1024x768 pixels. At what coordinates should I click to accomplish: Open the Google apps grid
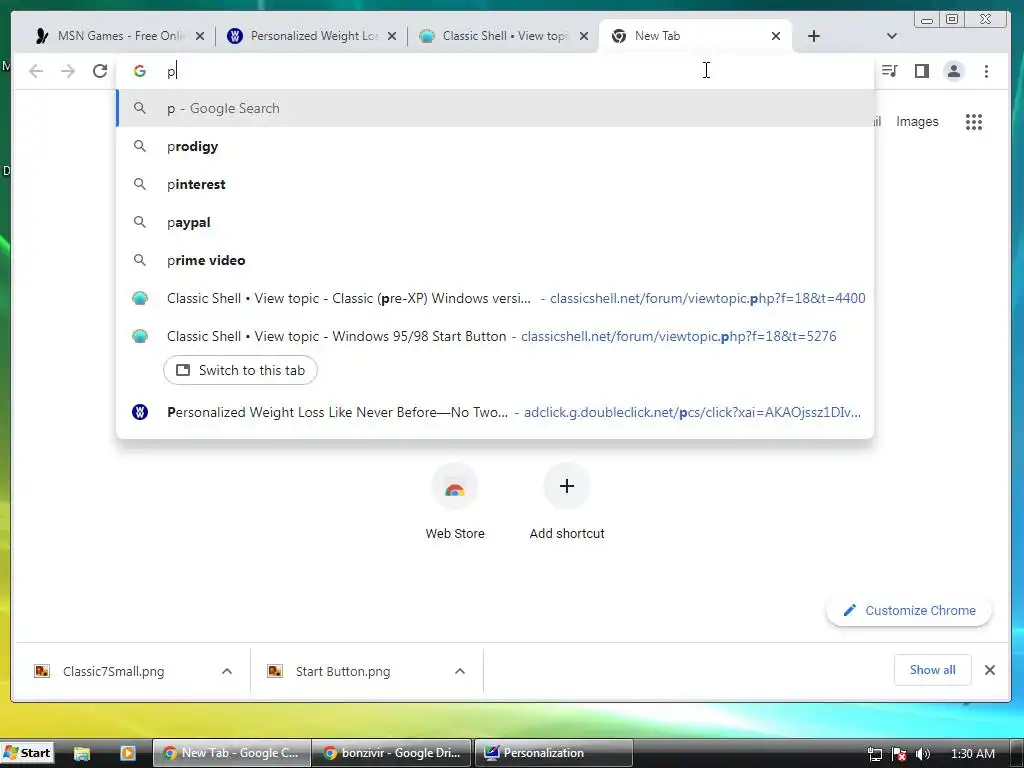pyautogui.click(x=974, y=121)
